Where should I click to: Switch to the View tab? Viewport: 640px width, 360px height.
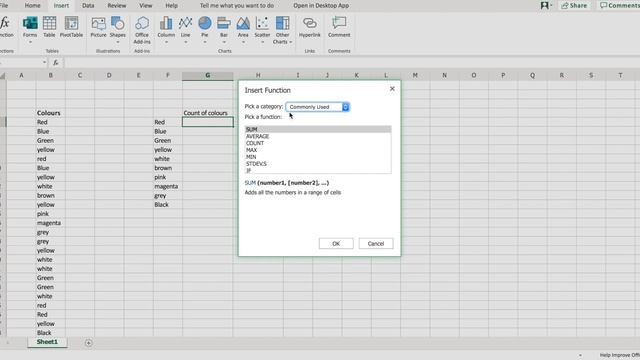coord(146,6)
